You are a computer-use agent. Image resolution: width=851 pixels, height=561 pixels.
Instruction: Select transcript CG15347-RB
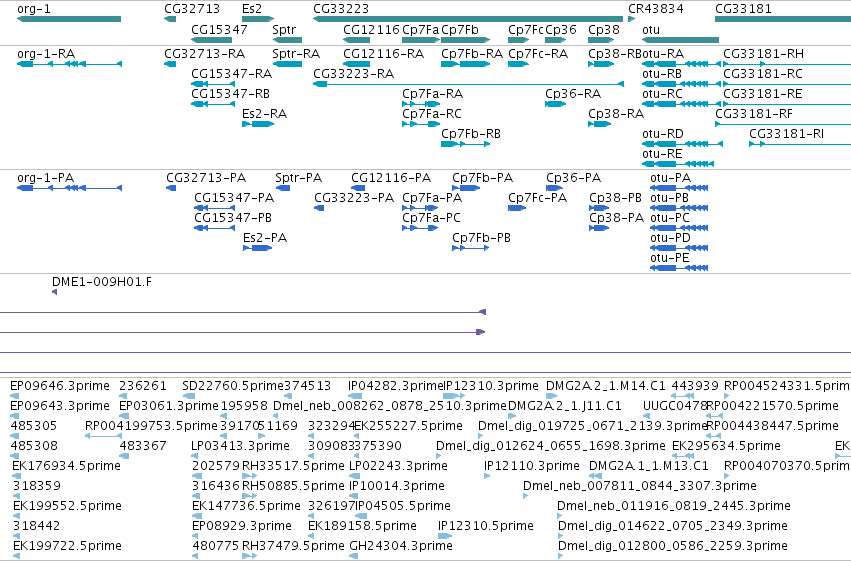click(213, 104)
